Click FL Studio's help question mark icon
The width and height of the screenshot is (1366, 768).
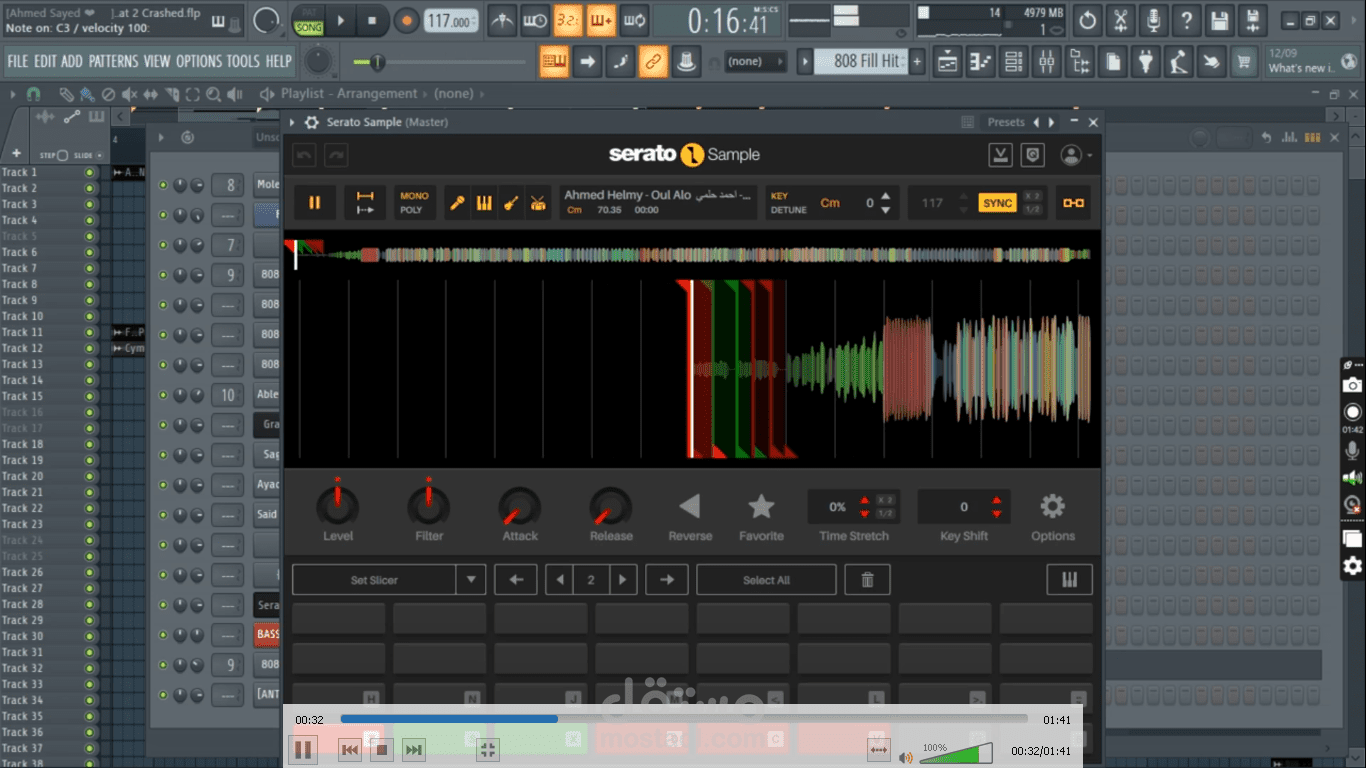[1186, 20]
